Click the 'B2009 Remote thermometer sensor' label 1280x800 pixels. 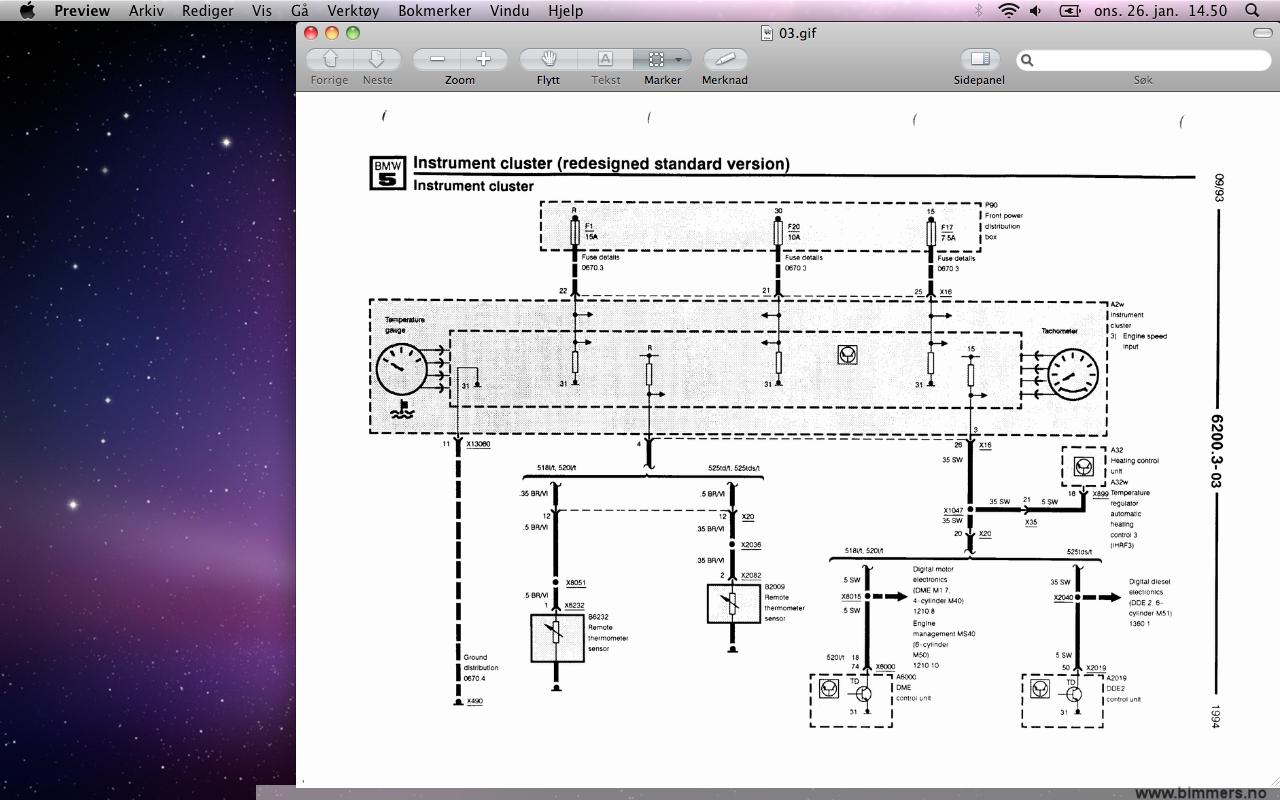tap(785, 602)
